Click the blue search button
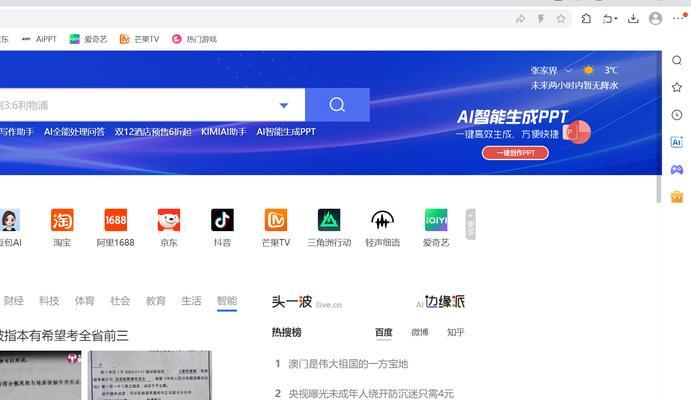Screen dimensions: 691x400 pyautogui.click(x=337, y=105)
